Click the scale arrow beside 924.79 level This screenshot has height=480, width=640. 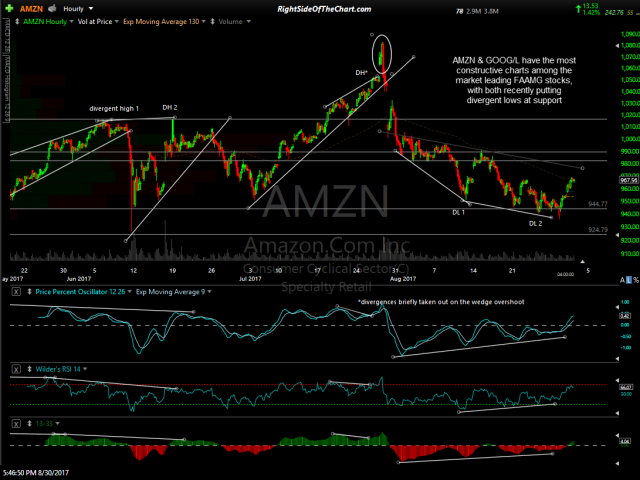coord(617,236)
